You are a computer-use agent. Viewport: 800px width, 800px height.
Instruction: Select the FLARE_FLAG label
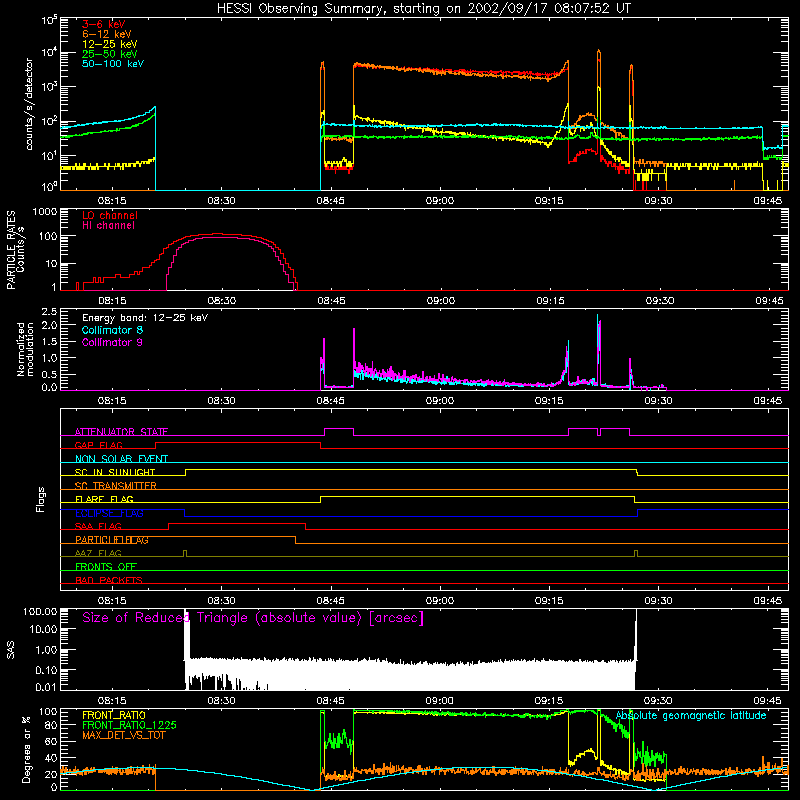(x=104, y=499)
